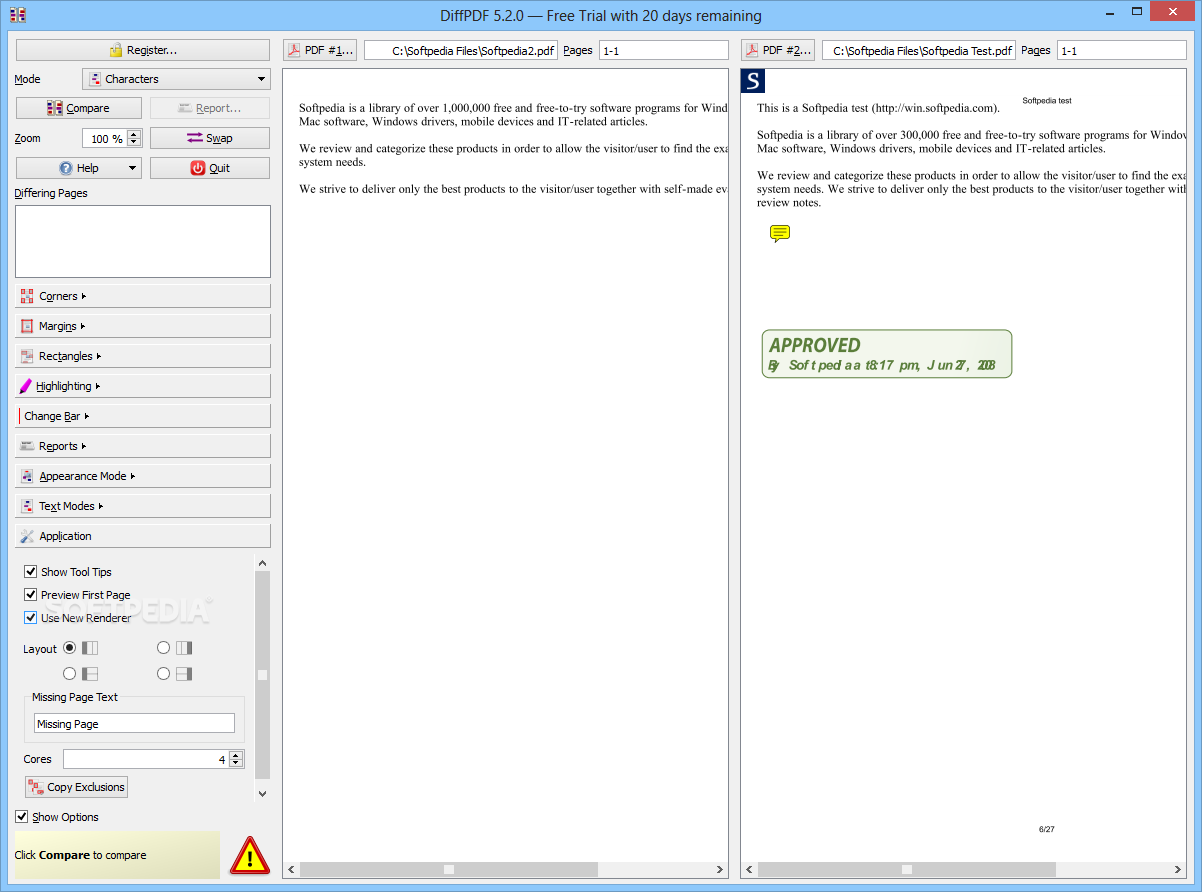Click the APPROVED stamp on PDF #2

click(x=887, y=354)
